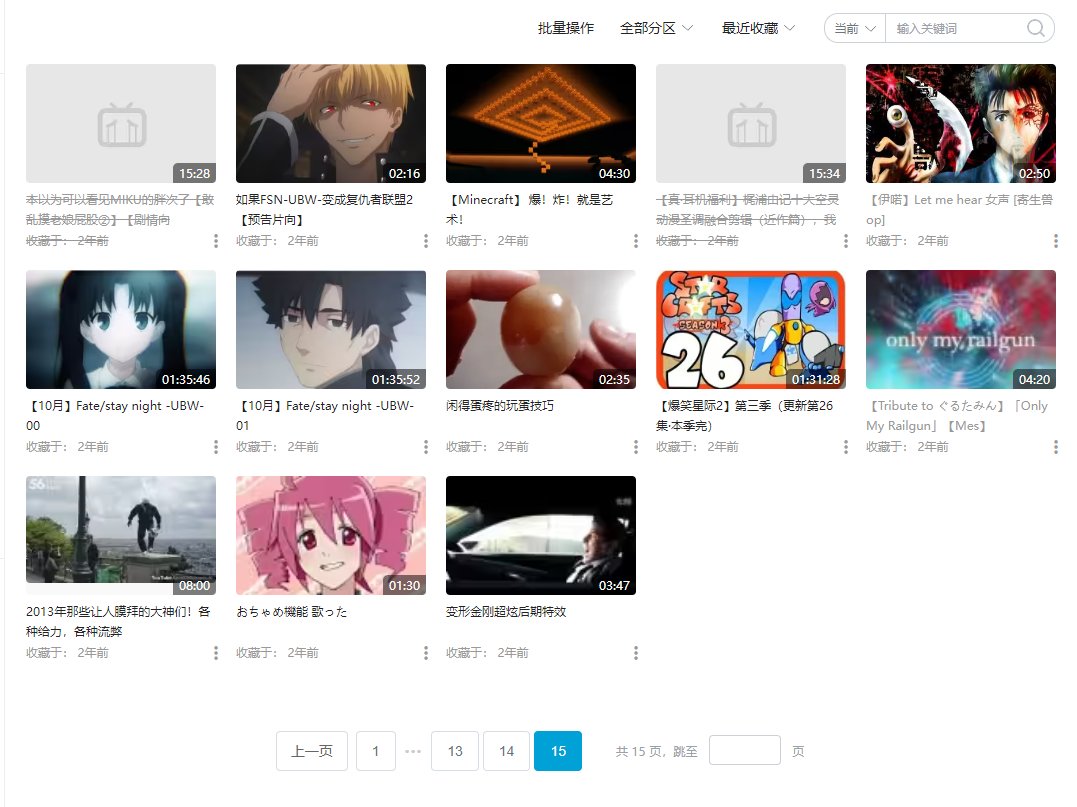Open more options for おちゃめ機能 video

pos(426,652)
